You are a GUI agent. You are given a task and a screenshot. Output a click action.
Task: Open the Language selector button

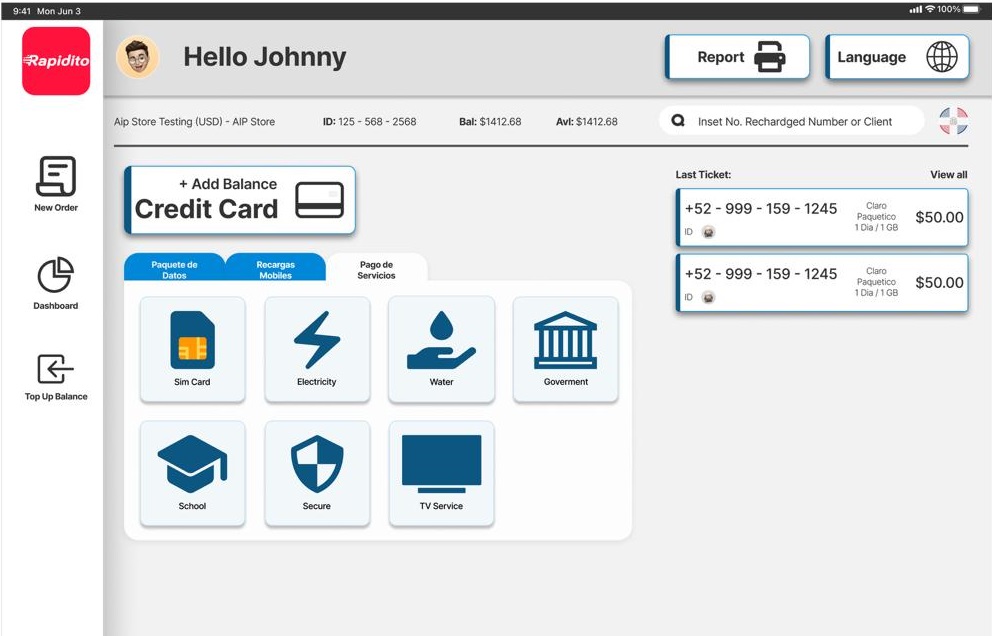tap(897, 57)
